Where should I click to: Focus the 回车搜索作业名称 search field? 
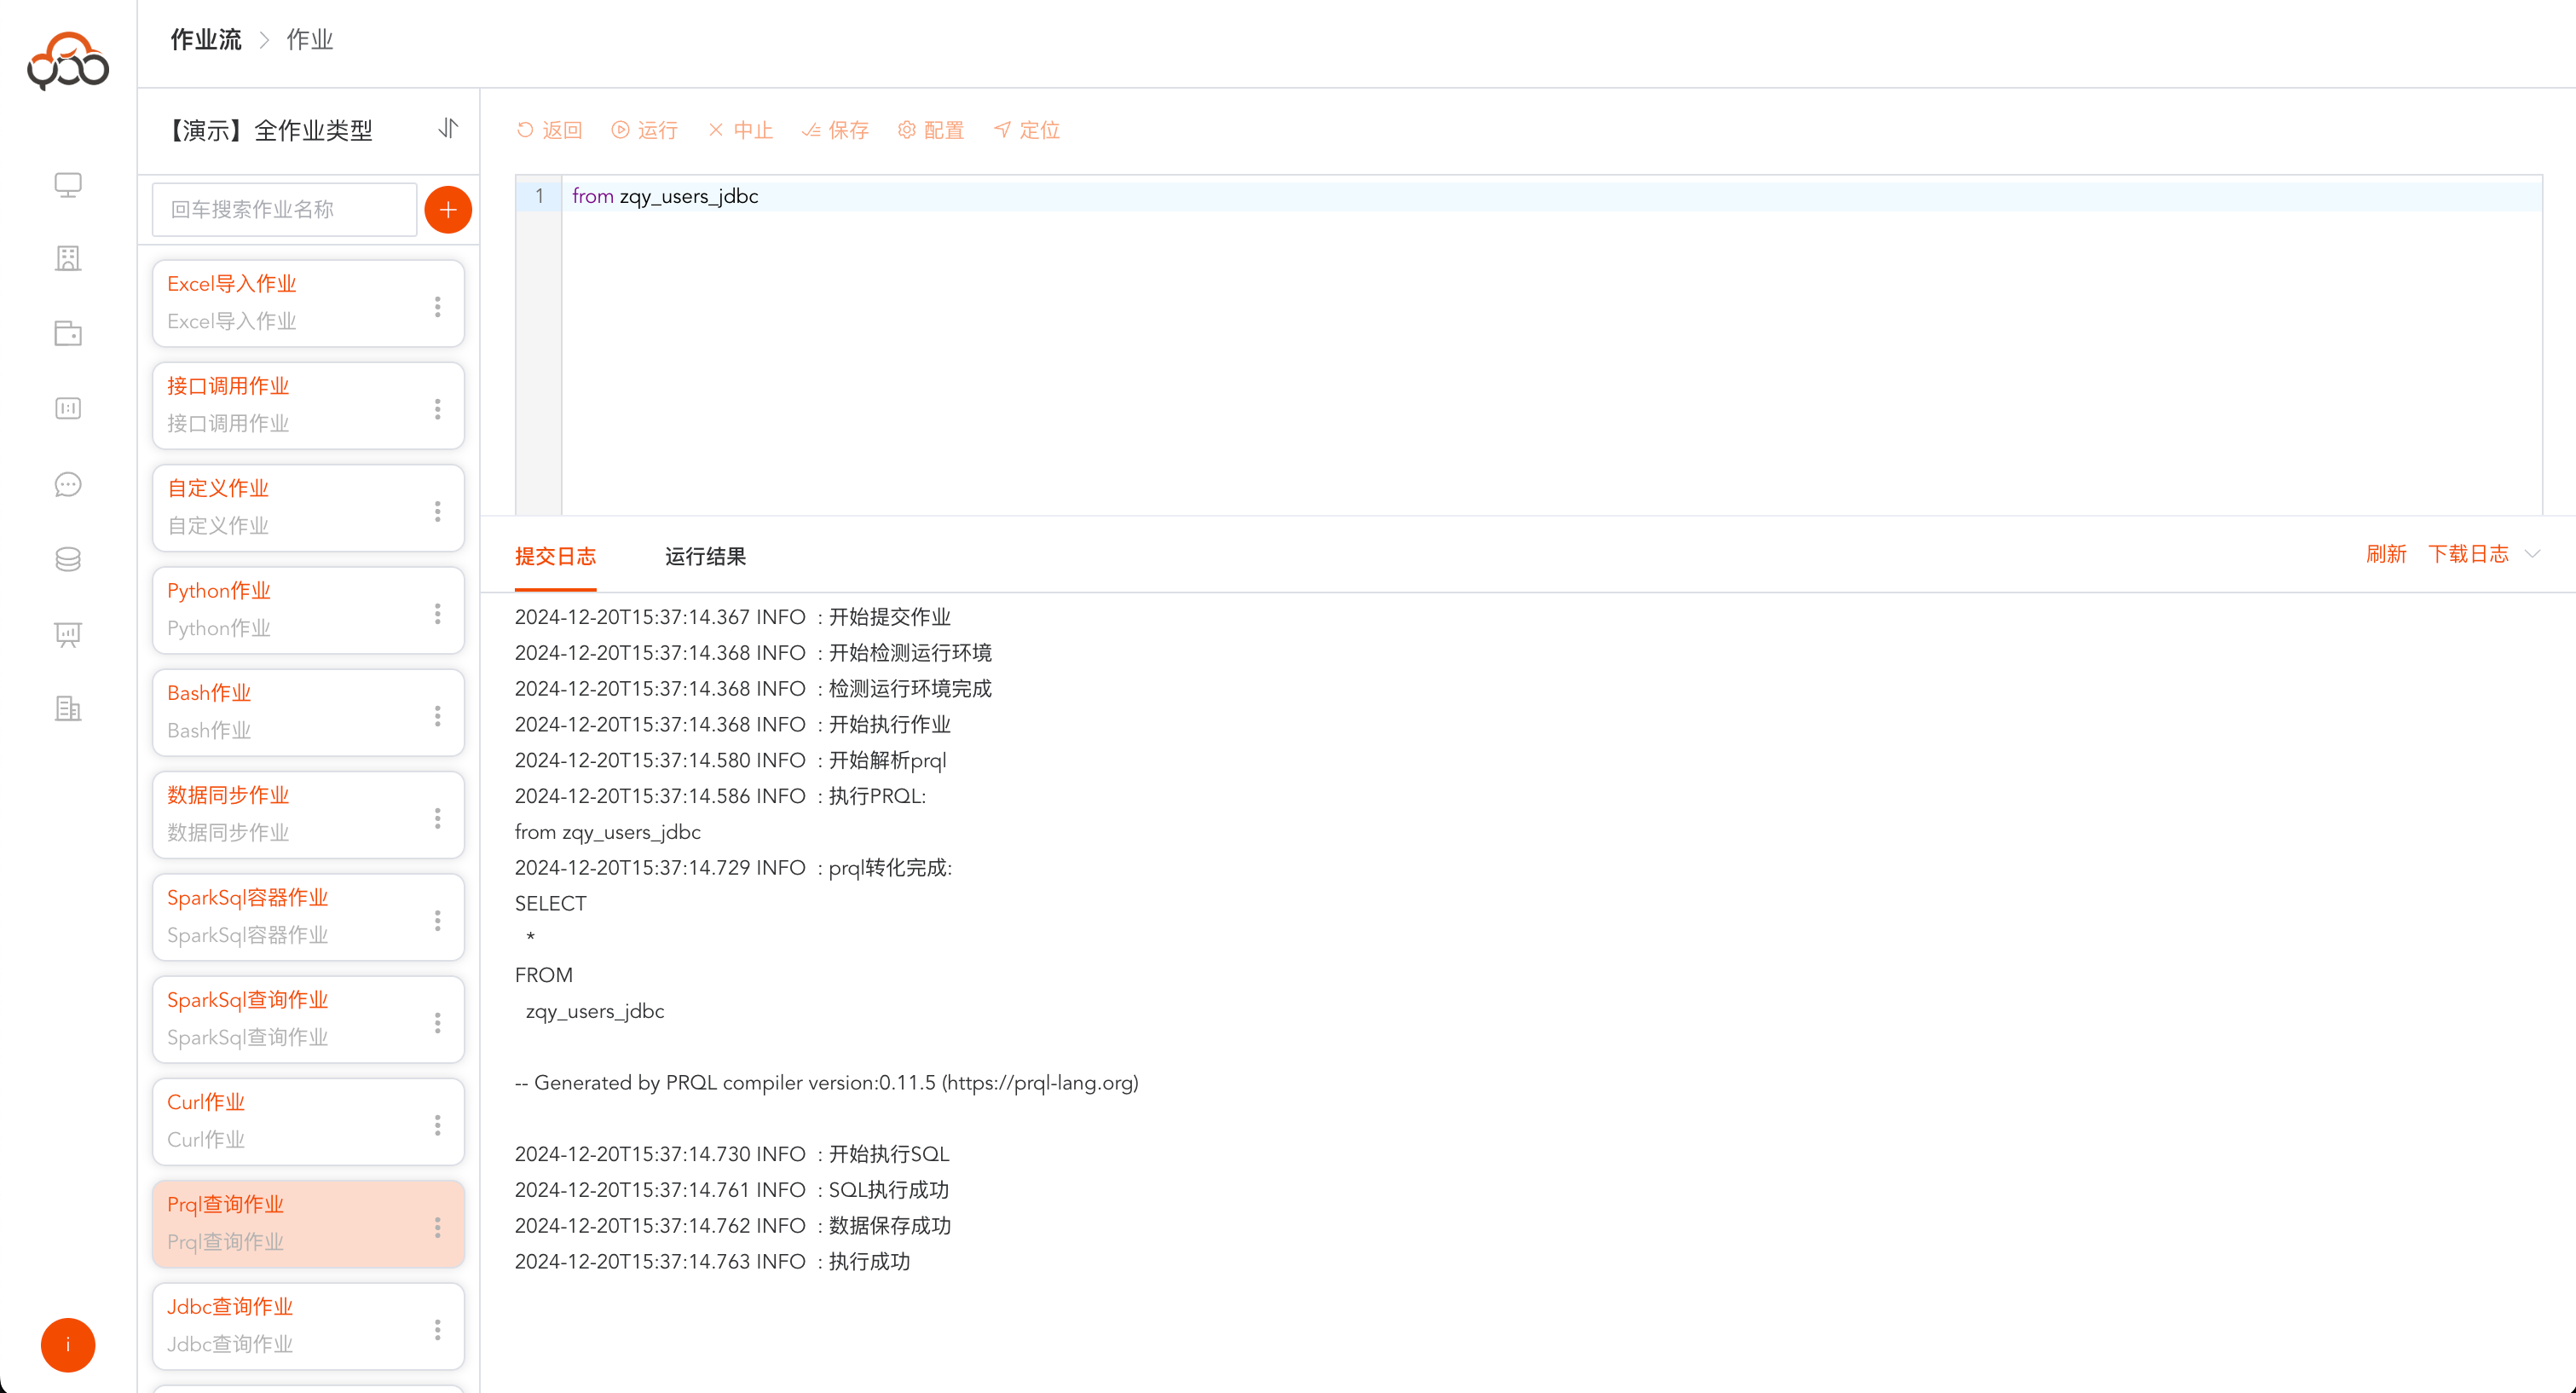(x=284, y=210)
